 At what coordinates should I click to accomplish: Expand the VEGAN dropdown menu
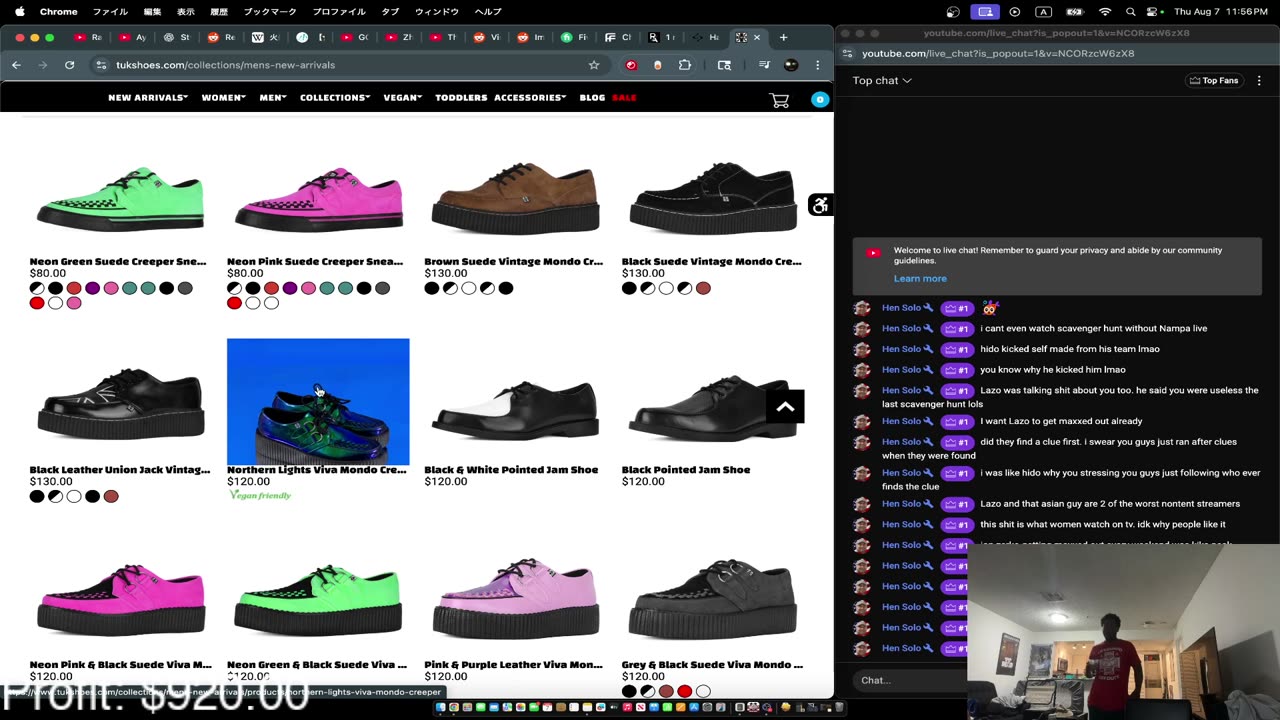[403, 98]
